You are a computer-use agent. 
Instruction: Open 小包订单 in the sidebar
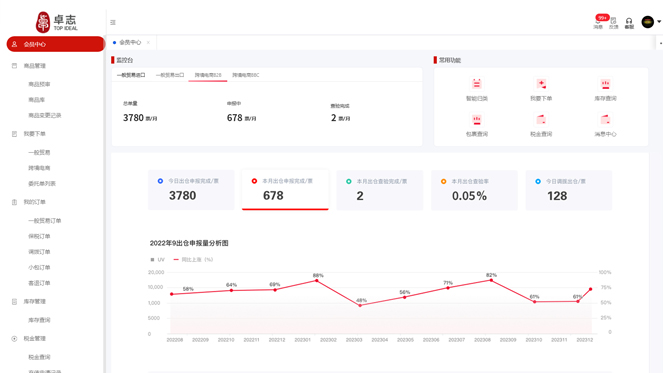39,267
